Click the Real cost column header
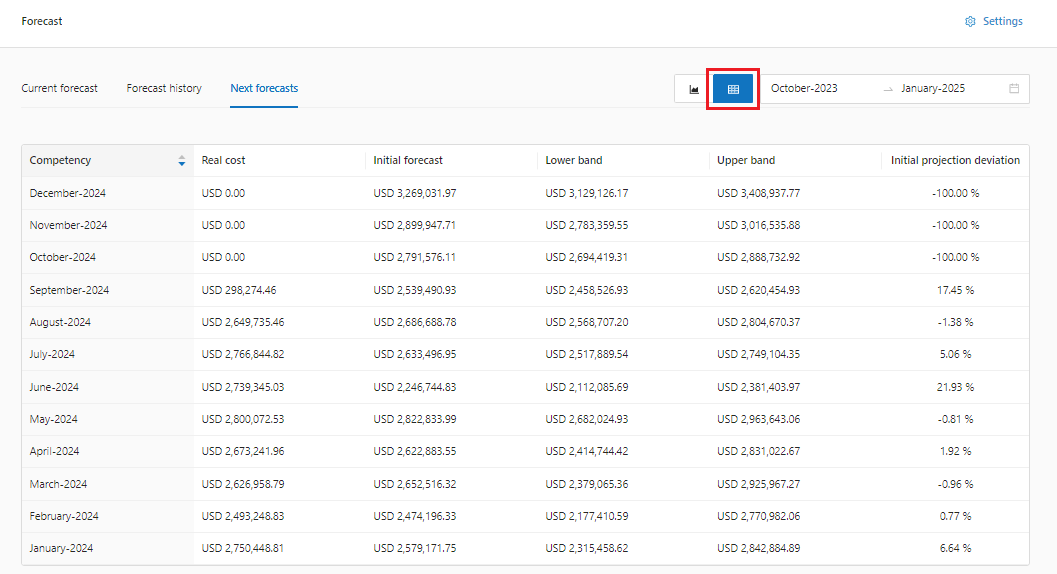Screen dimensions: 1057x574 click(x=223, y=160)
